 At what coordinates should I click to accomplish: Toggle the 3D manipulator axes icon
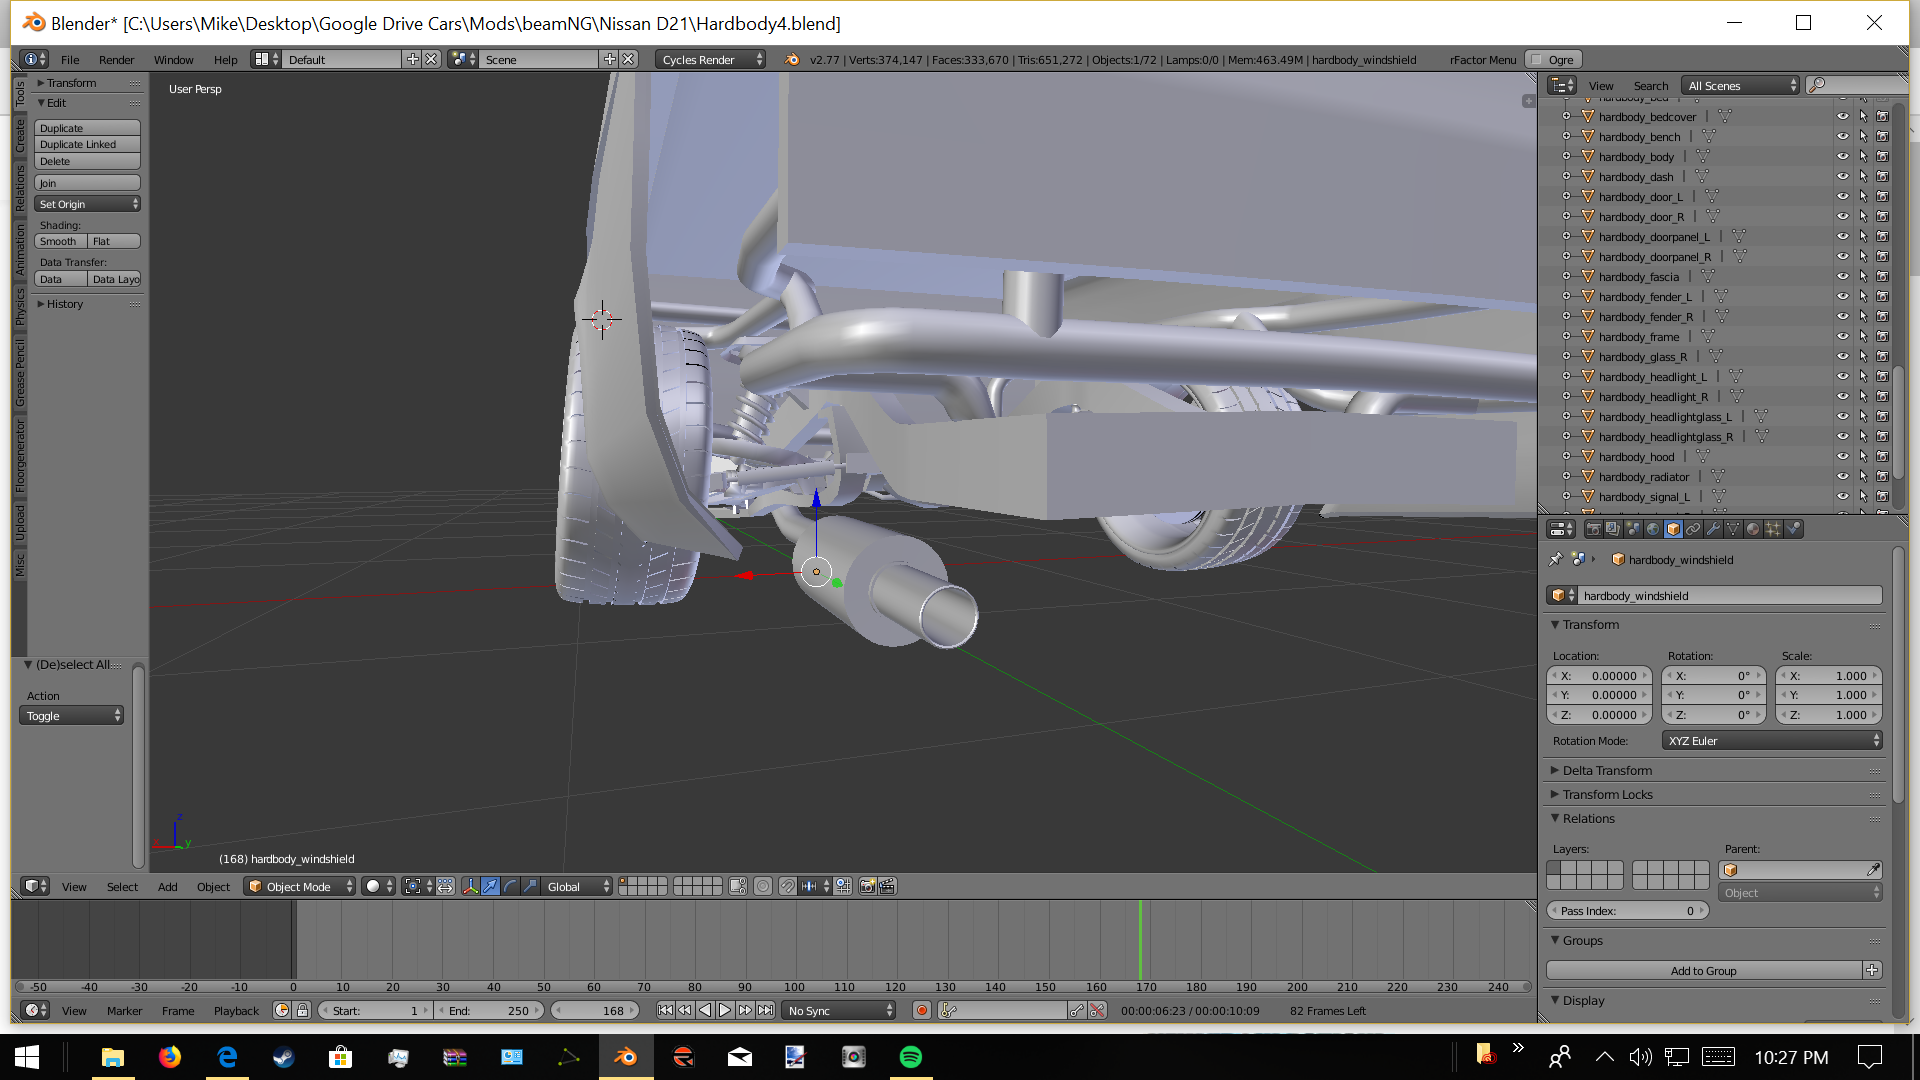[x=470, y=887]
